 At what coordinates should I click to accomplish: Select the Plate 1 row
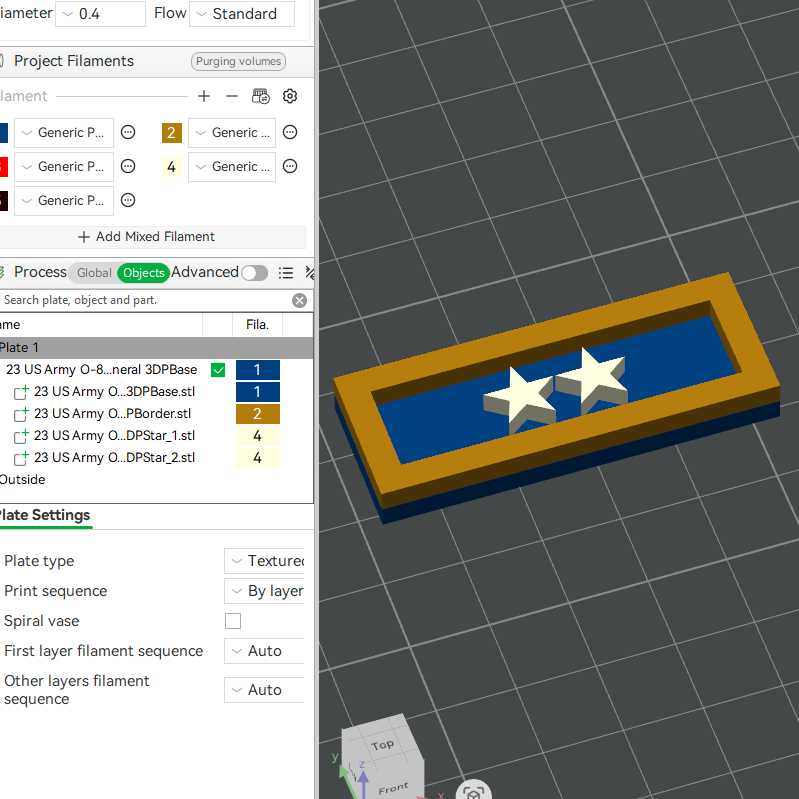[156, 348]
